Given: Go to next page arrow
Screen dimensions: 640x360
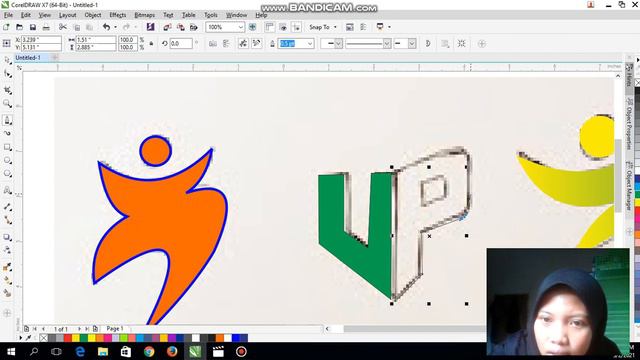Looking at the screenshot, I should tap(79, 329).
